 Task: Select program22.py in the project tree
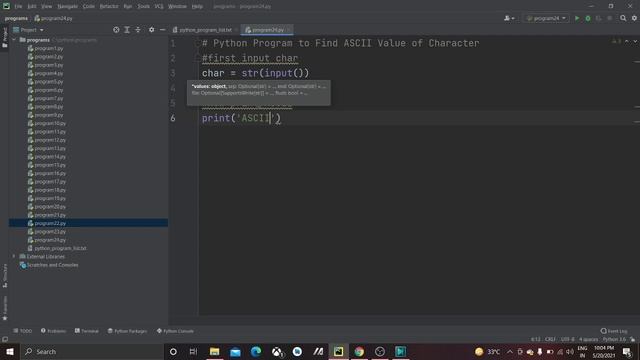tap(88, 223)
